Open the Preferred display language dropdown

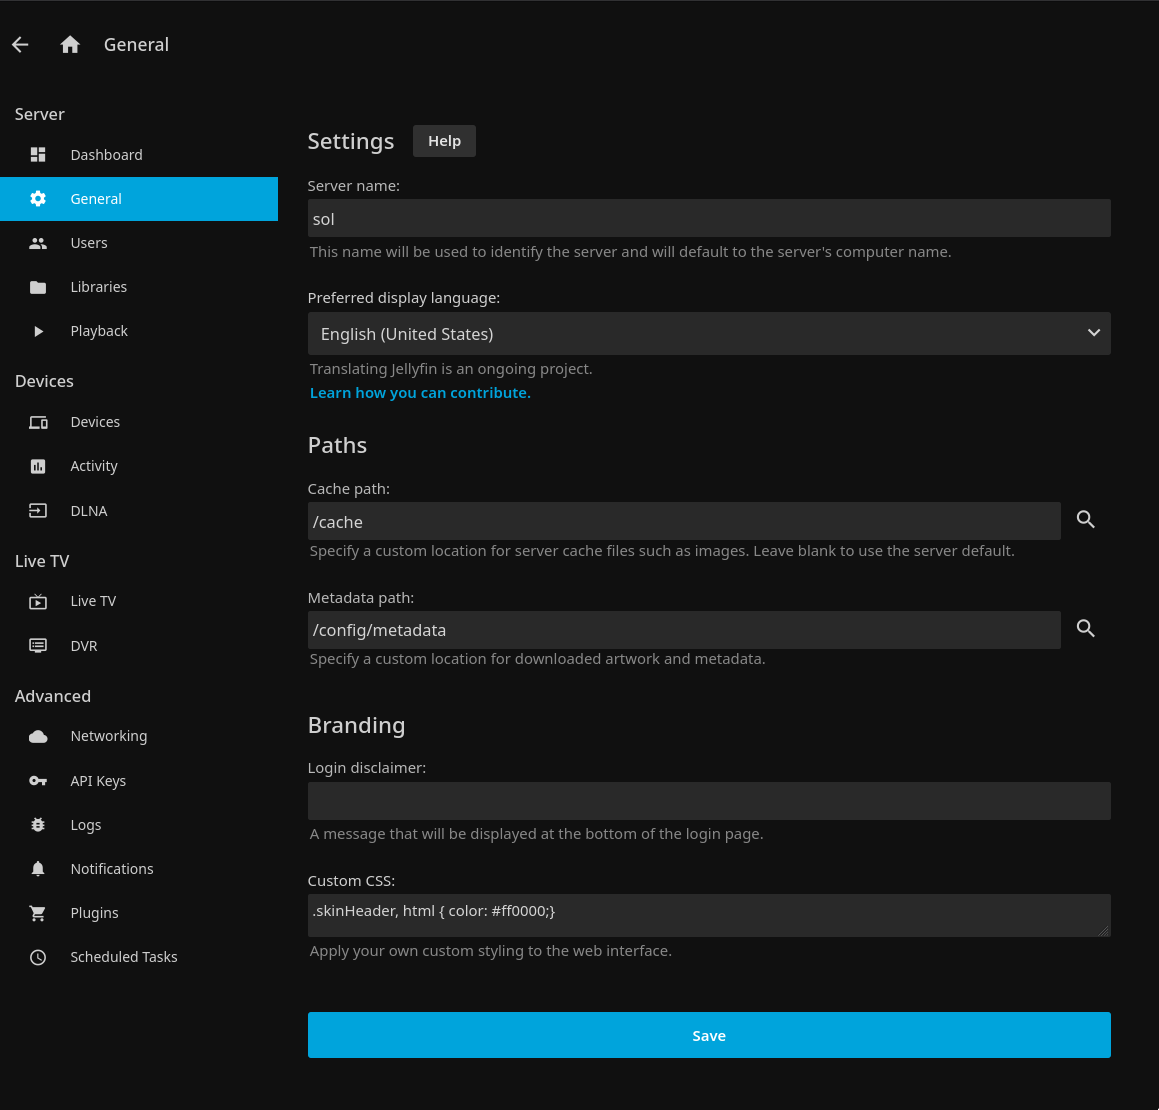coord(709,333)
